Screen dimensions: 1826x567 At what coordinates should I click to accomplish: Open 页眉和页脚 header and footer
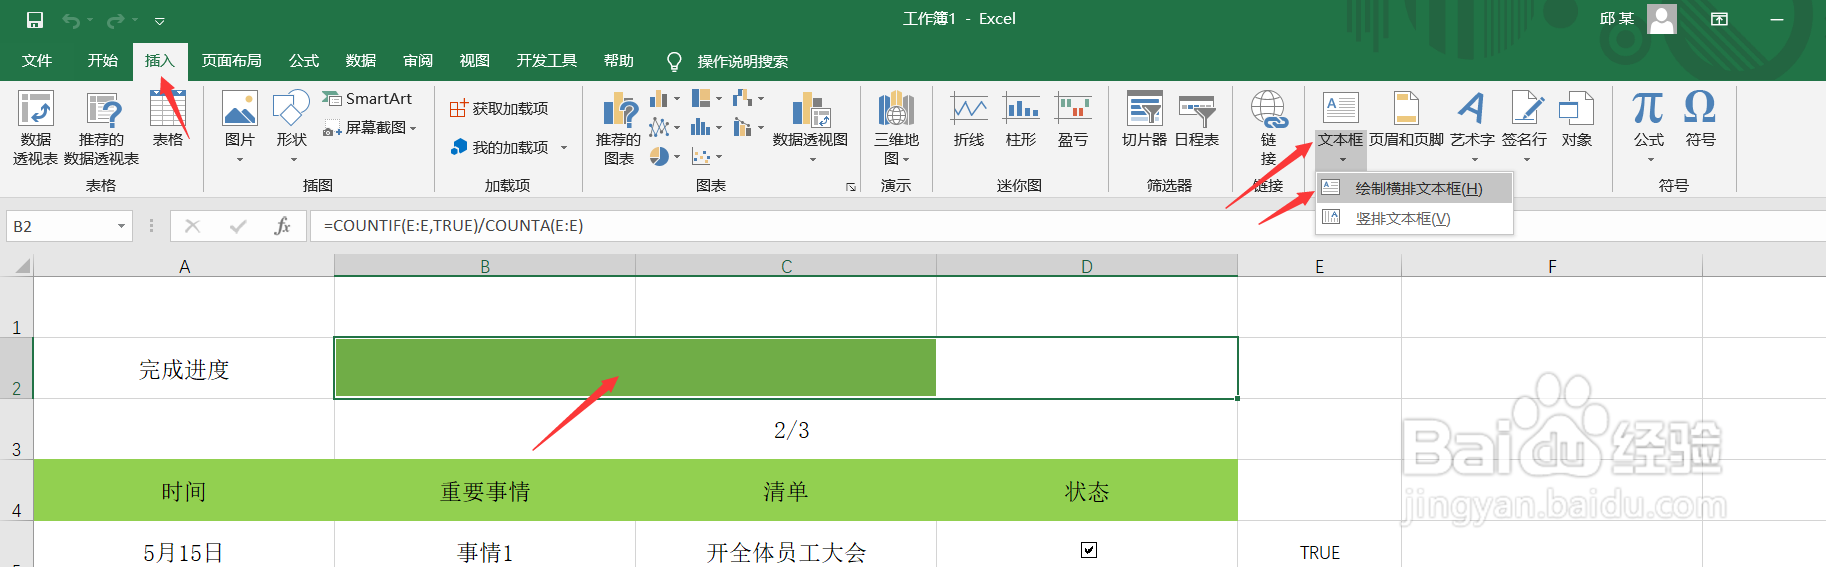point(1406,120)
